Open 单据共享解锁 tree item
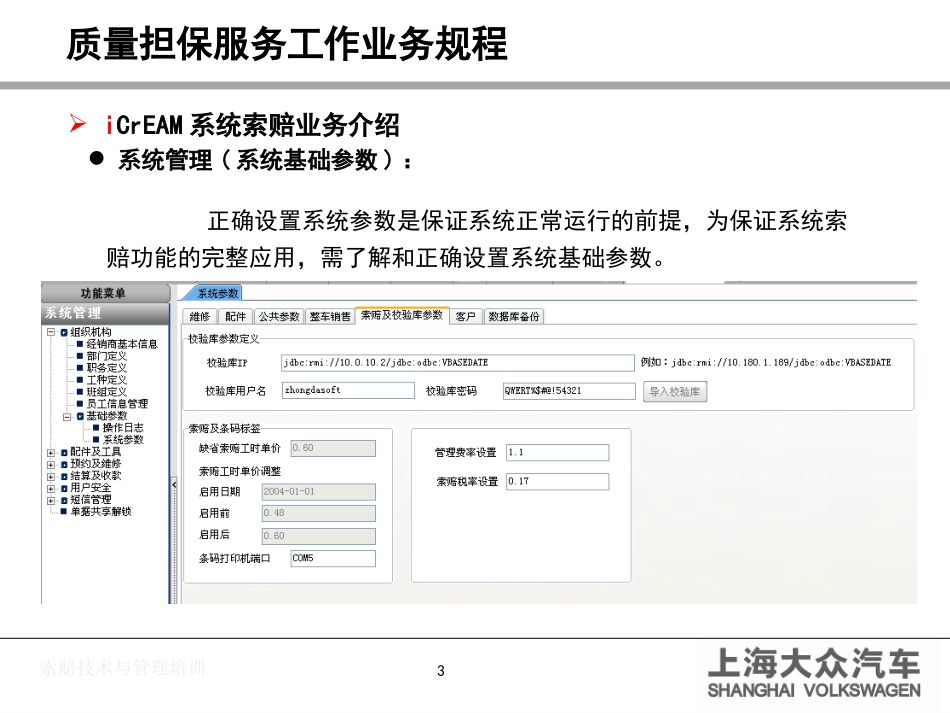 coord(101,512)
